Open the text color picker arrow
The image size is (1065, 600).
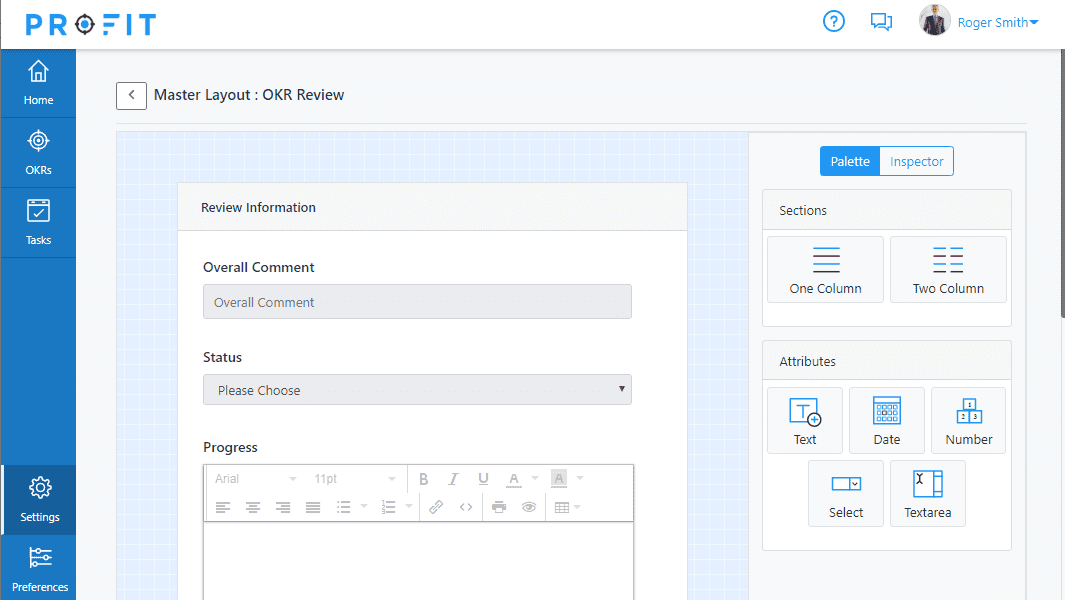535,478
